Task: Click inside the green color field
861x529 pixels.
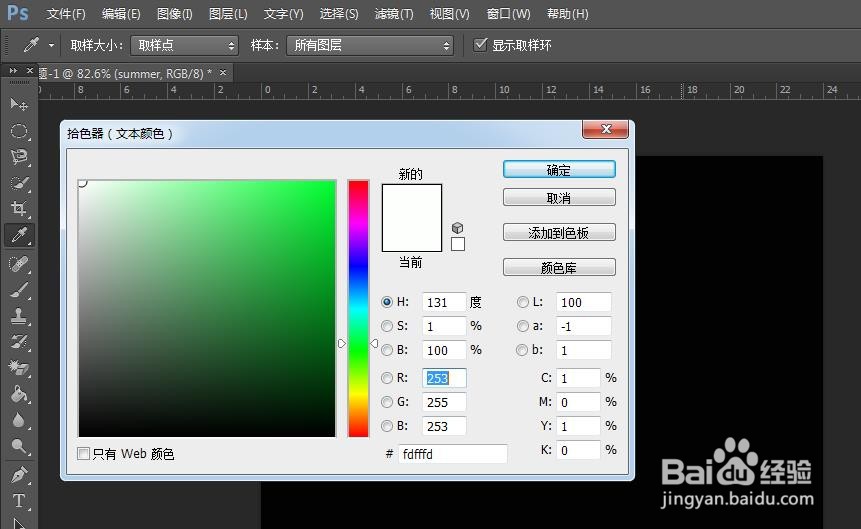Action: (207, 308)
